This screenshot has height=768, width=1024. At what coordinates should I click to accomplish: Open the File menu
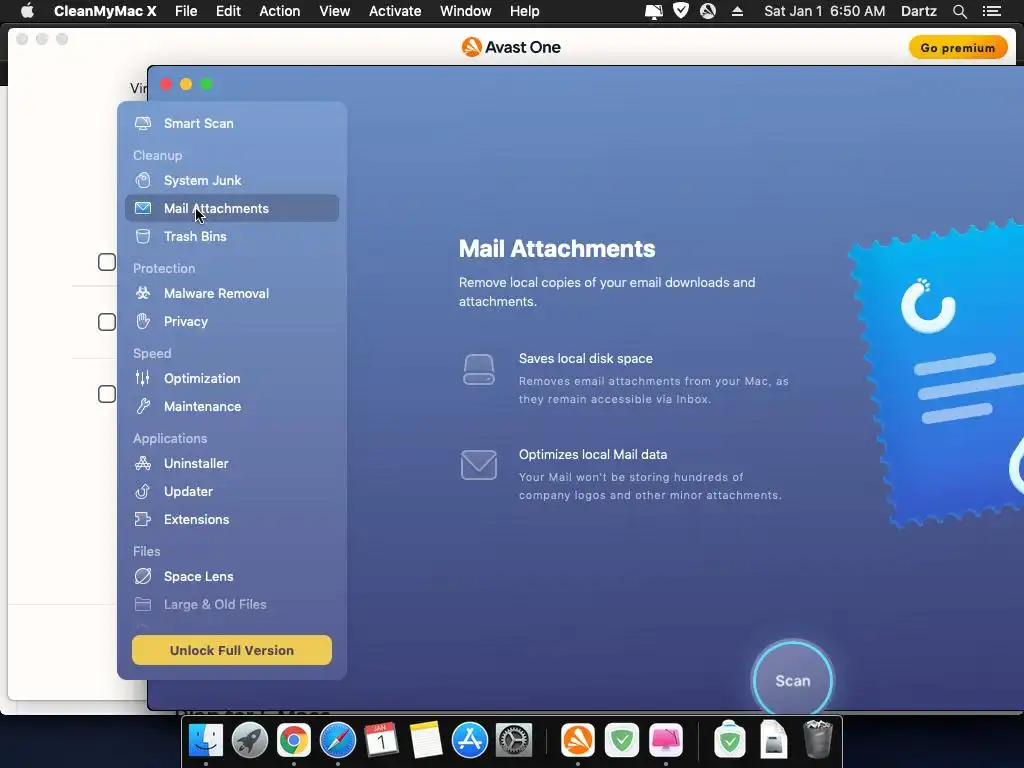[186, 11]
